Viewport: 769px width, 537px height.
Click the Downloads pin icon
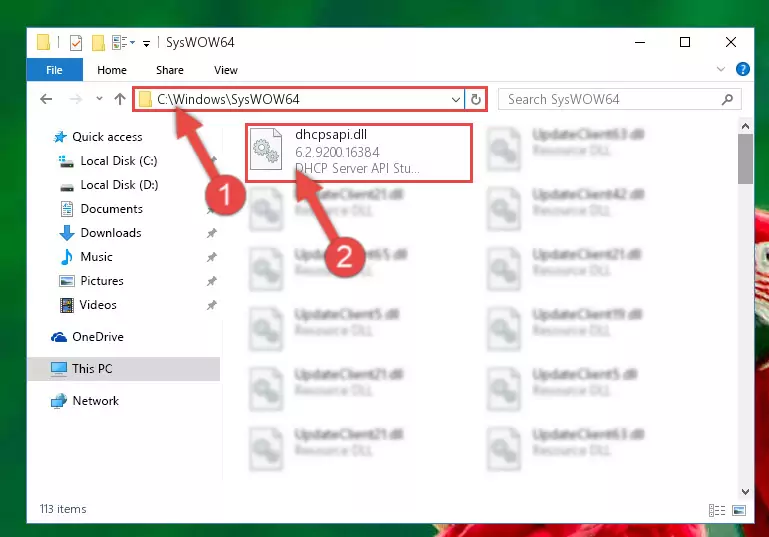point(211,233)
